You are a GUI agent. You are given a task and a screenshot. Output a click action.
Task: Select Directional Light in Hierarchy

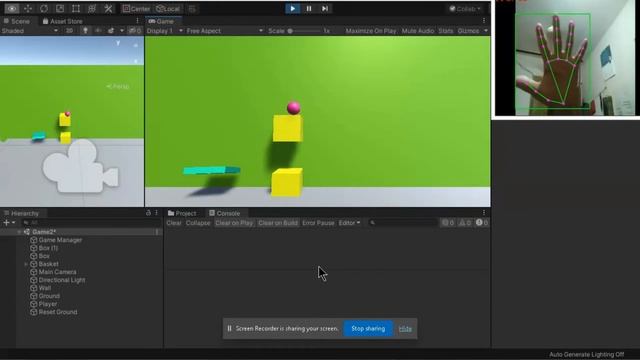pyautogui.click(x=62, y=280)
